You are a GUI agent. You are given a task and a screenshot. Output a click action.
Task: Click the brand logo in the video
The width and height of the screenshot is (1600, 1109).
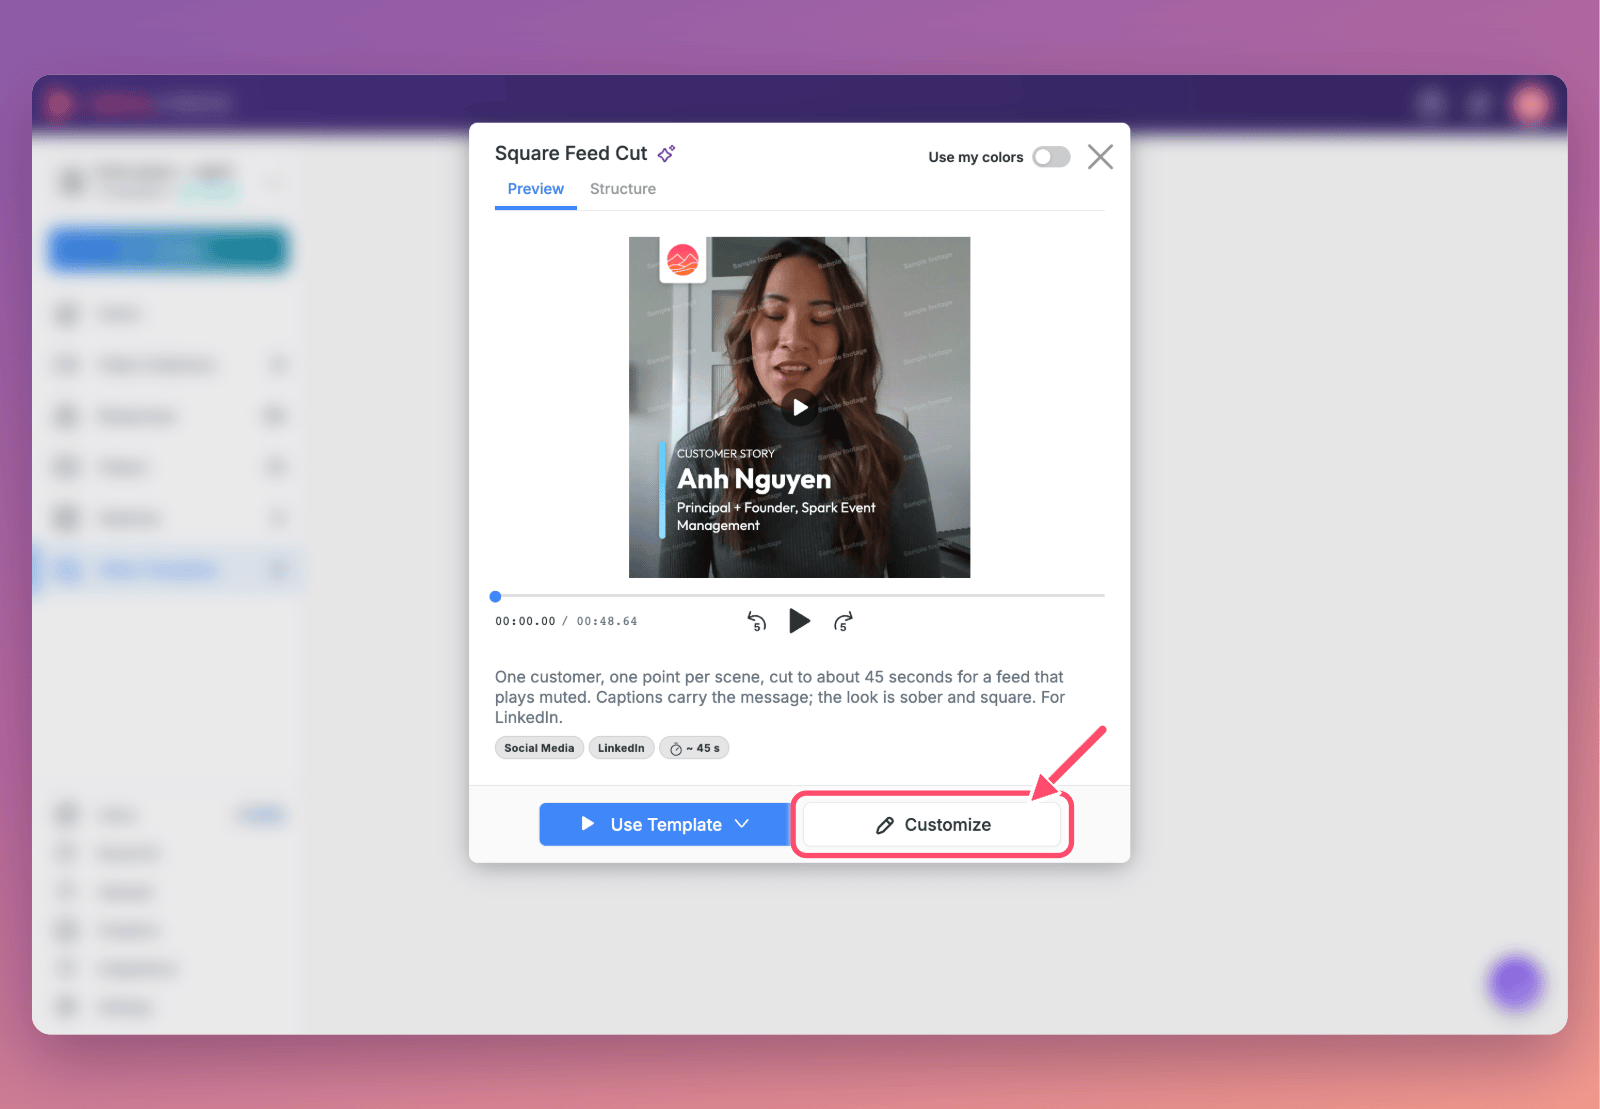pyautogui.click(x=683, y=260)
